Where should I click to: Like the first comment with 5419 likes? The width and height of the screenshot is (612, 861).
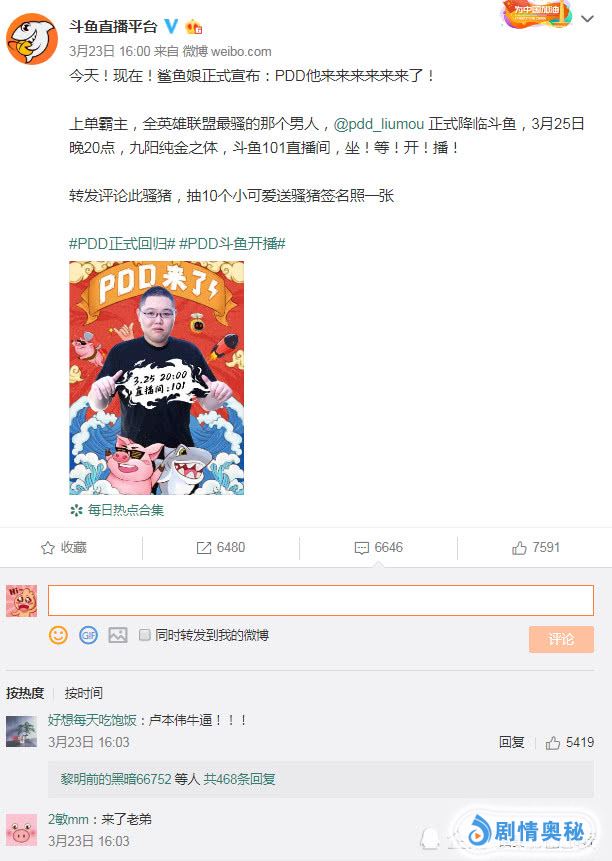coord(569,742)
